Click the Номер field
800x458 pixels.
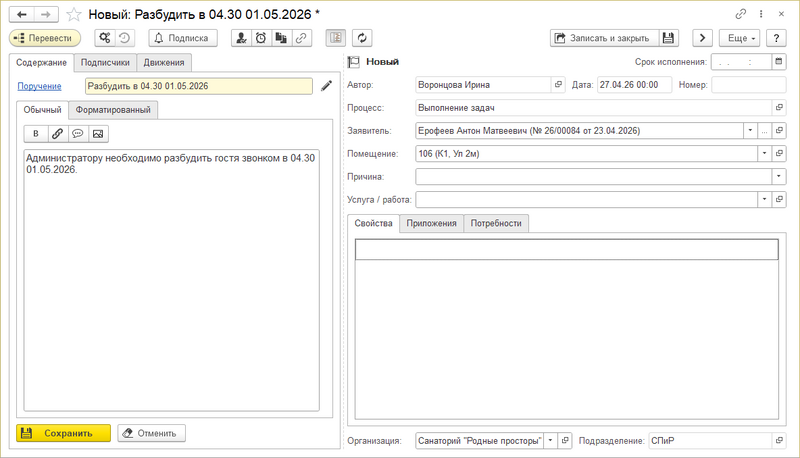(748, 85)
